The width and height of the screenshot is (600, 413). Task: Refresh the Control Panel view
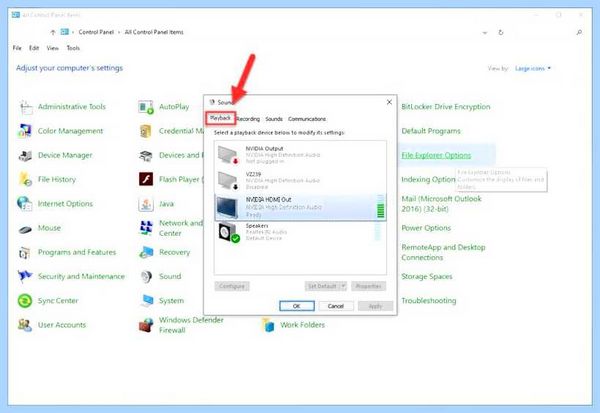tap(501, 33)
